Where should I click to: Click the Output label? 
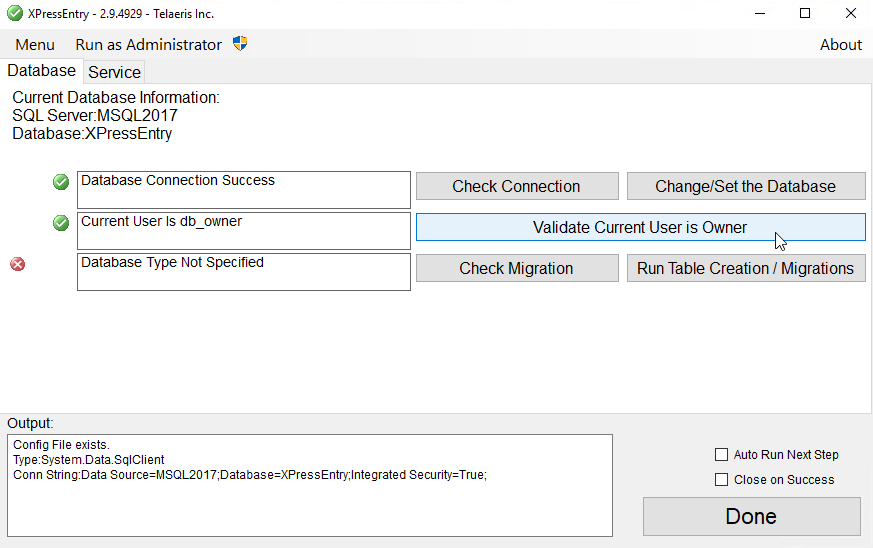(x=30, y=423)
